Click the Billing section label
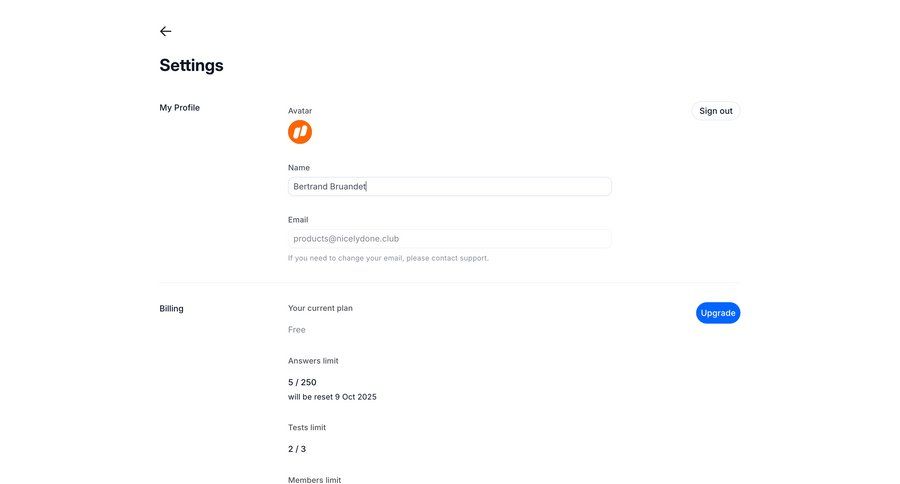The width and height of the screenshot is (900, 484). point(171,309)
